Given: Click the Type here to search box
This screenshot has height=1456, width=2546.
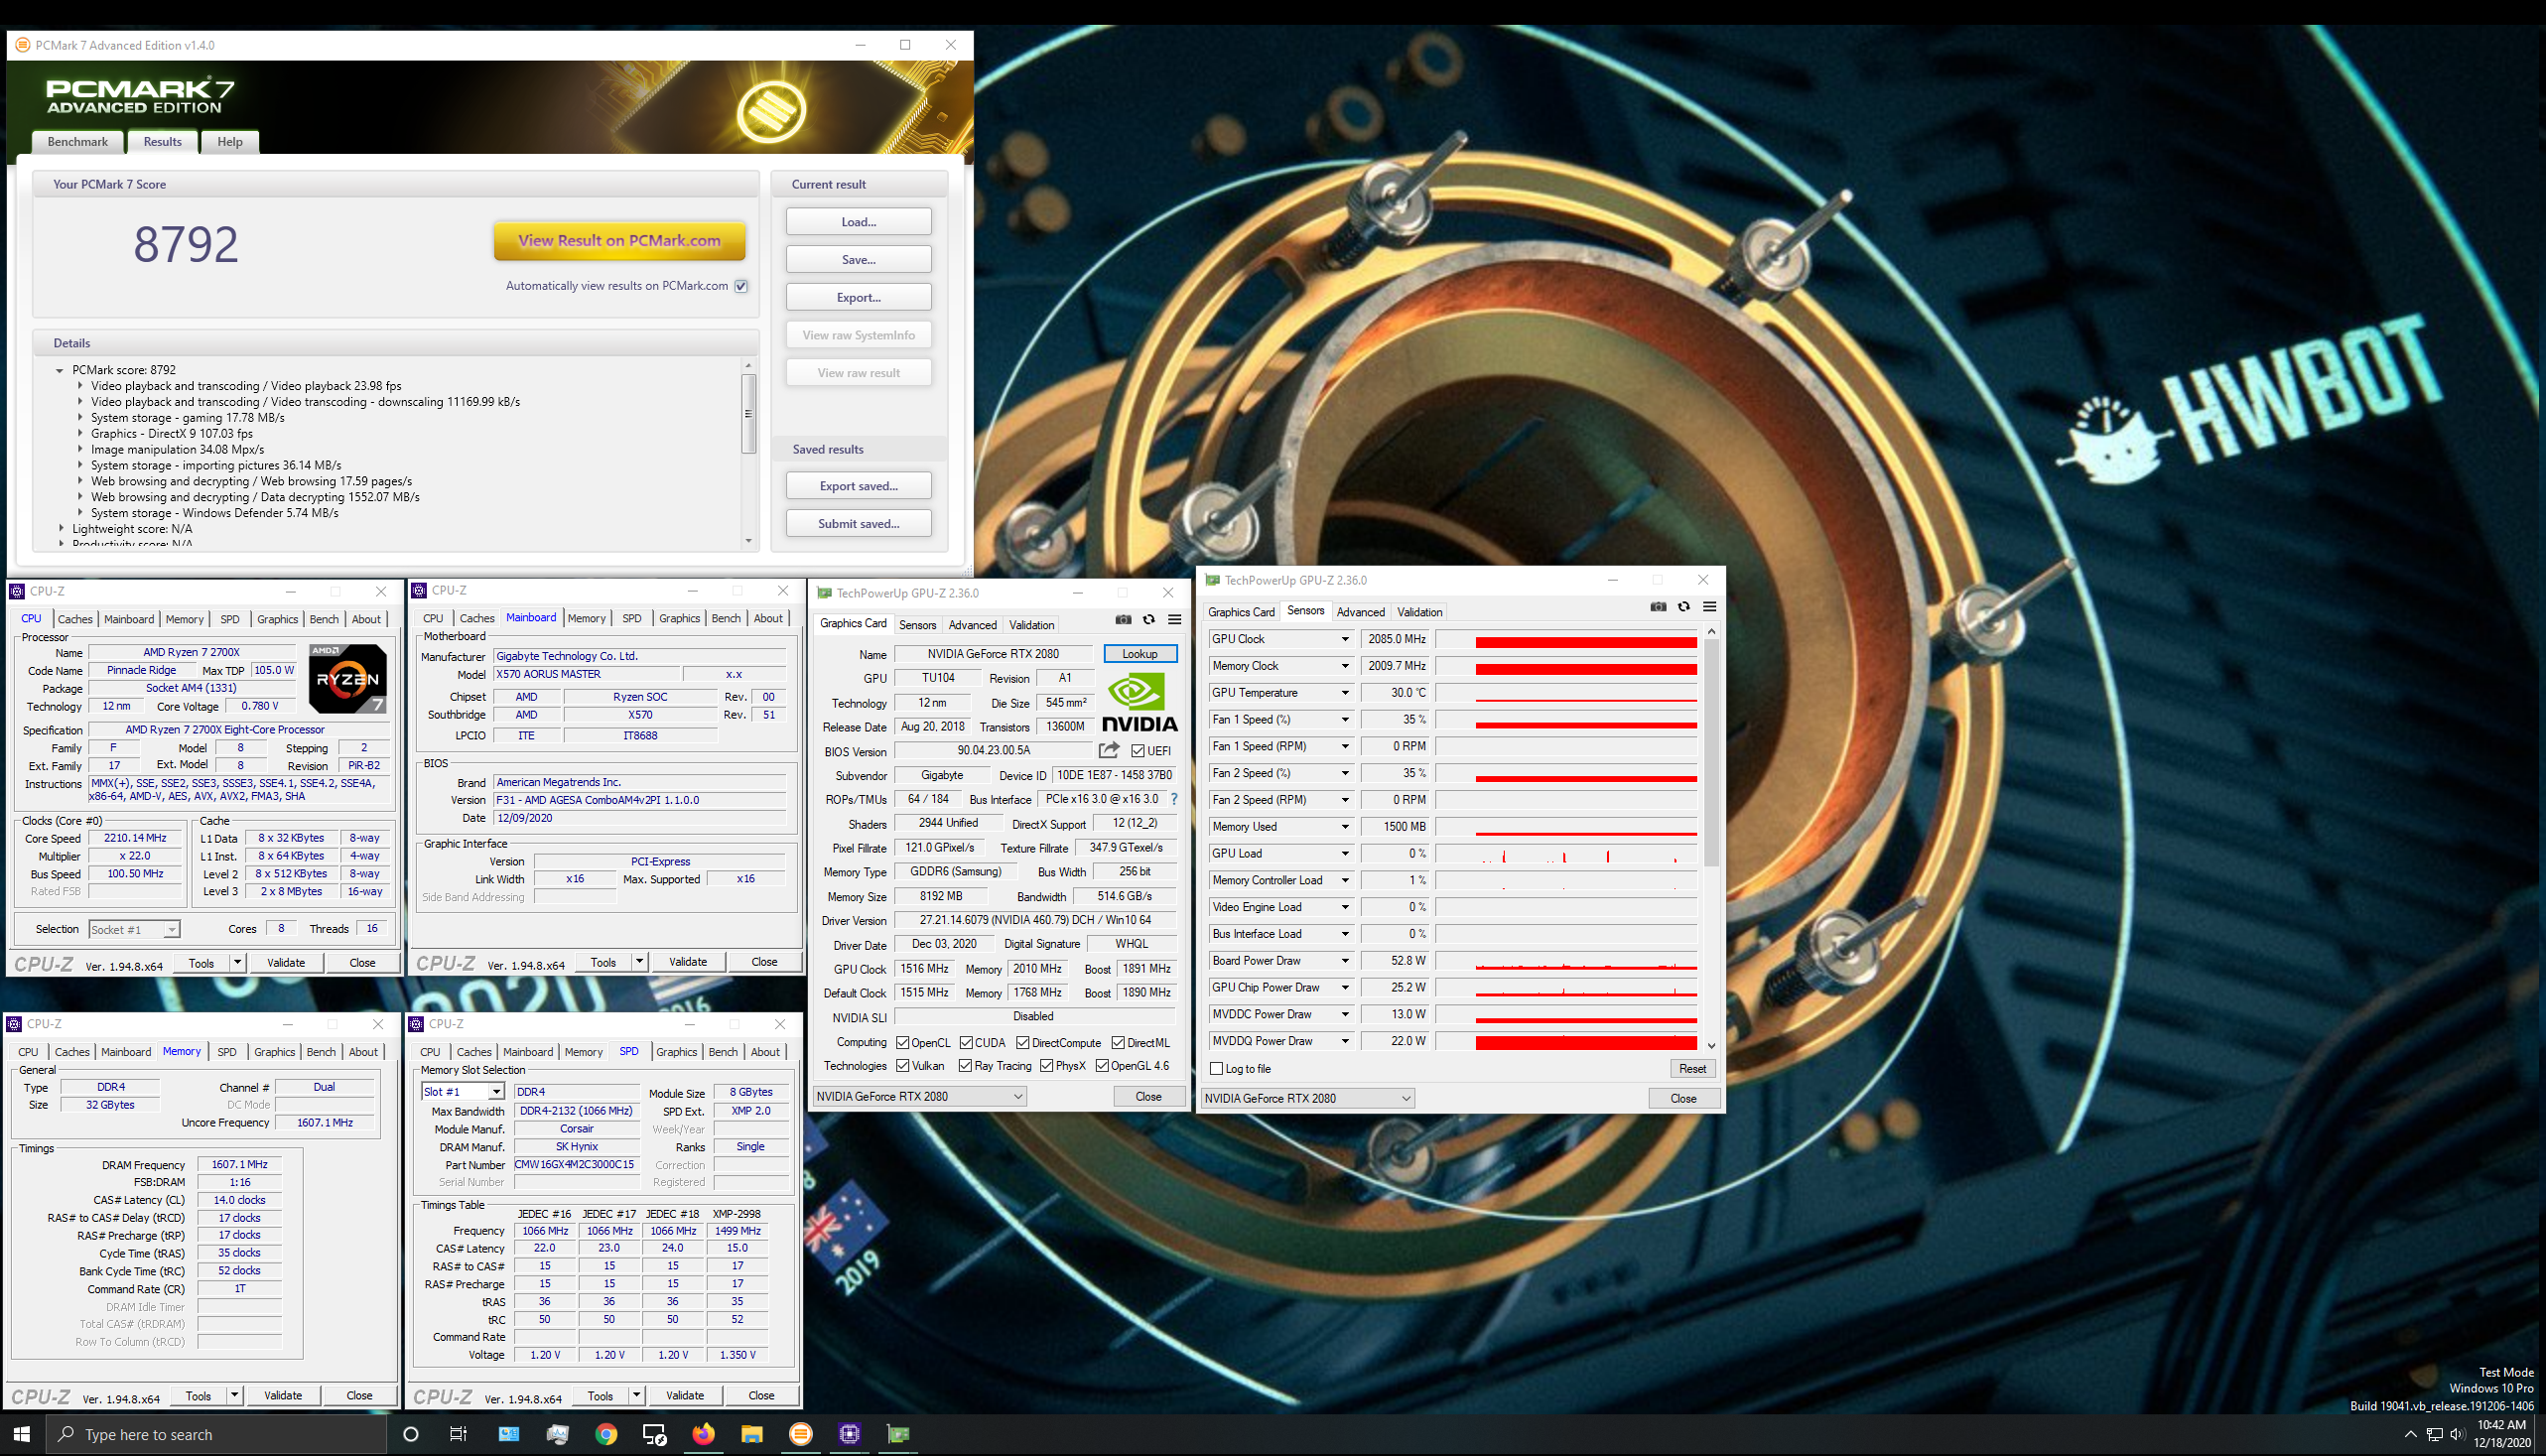Looking at the screenshot, I should [216, 1434].
